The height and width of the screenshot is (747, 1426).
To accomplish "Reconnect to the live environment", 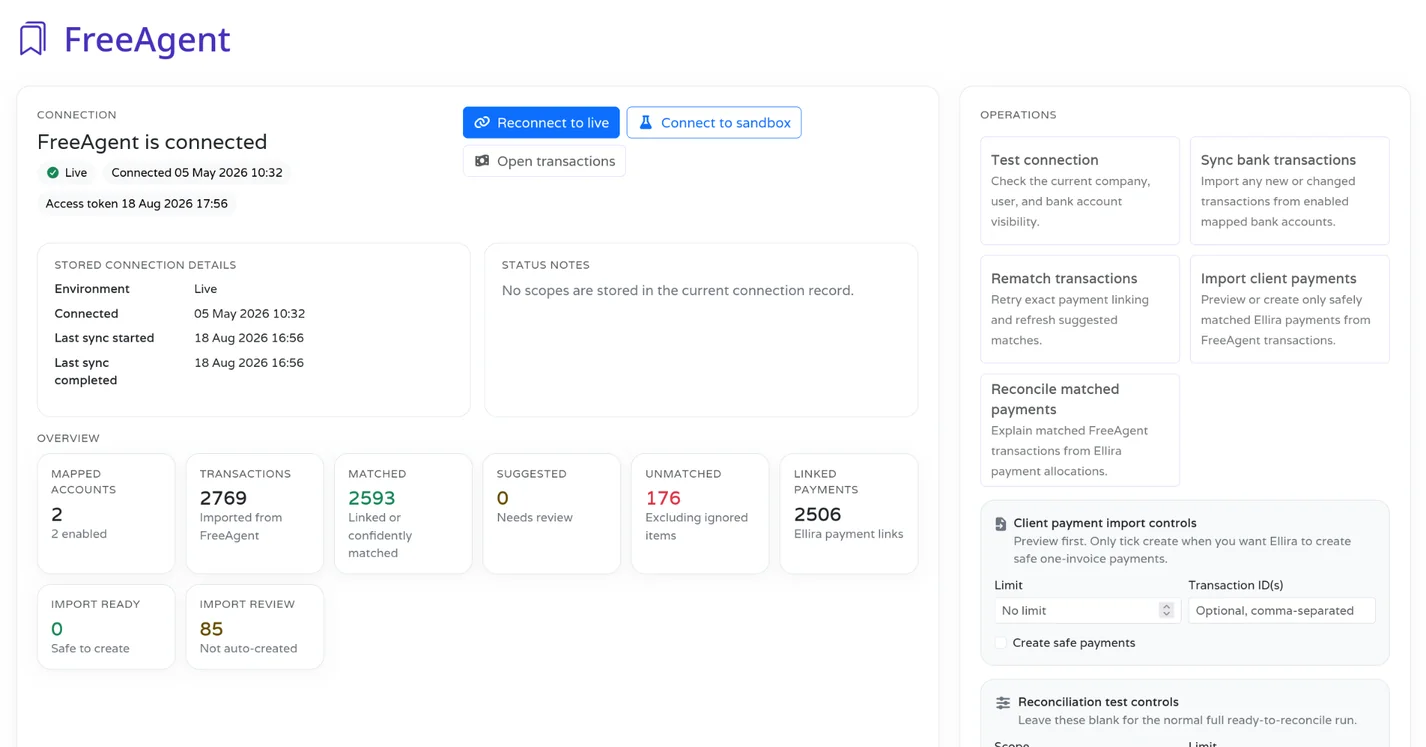I will pyautogui.click(x=541, y=123).
